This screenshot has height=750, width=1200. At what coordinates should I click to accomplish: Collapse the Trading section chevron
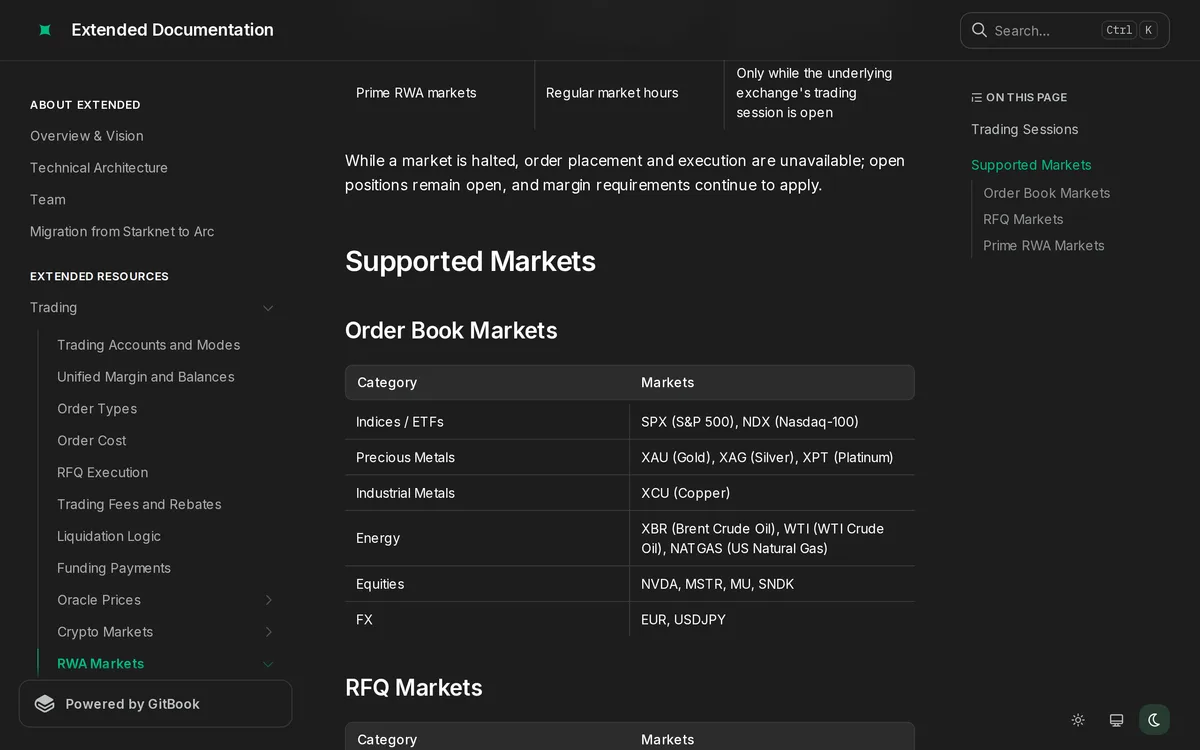pyautogui.click(x=268, y=308)
